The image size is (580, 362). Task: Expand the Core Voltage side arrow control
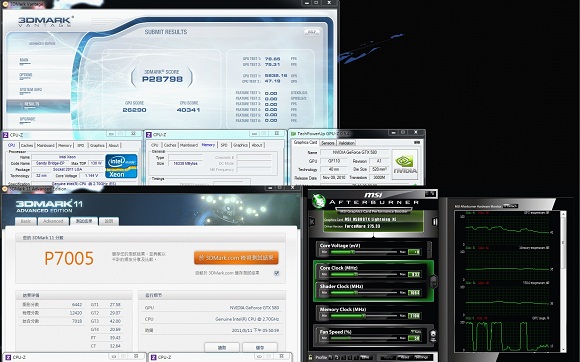coord(429,249)
